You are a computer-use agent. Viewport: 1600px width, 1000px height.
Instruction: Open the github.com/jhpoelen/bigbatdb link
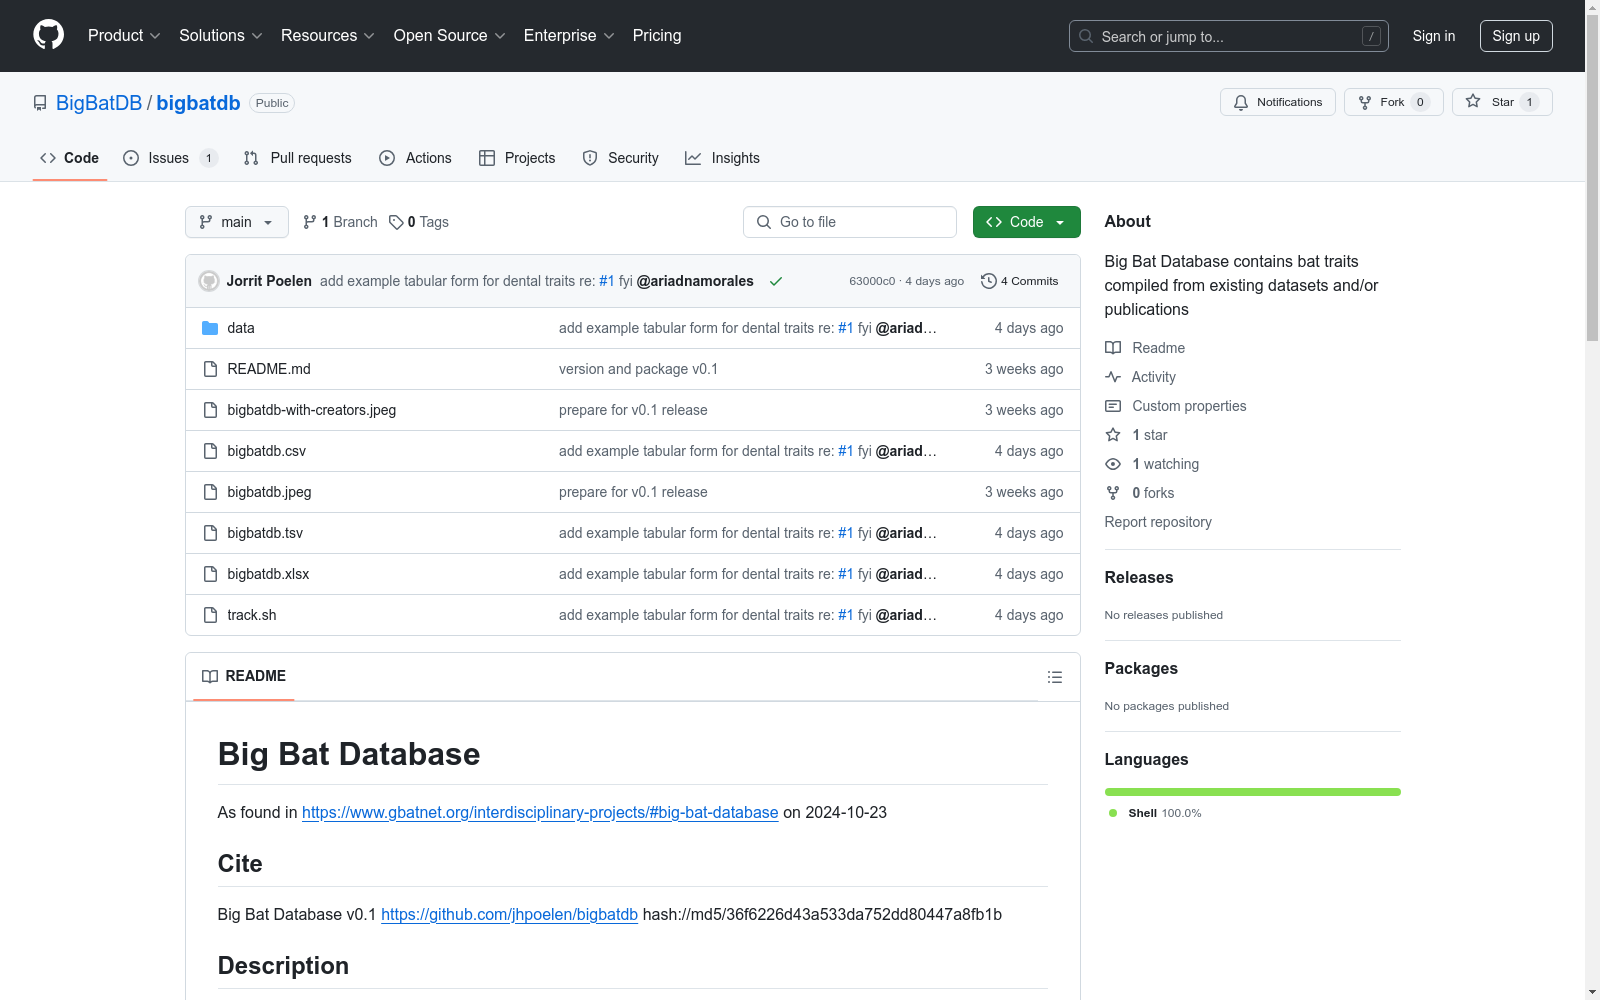(509, 914)
